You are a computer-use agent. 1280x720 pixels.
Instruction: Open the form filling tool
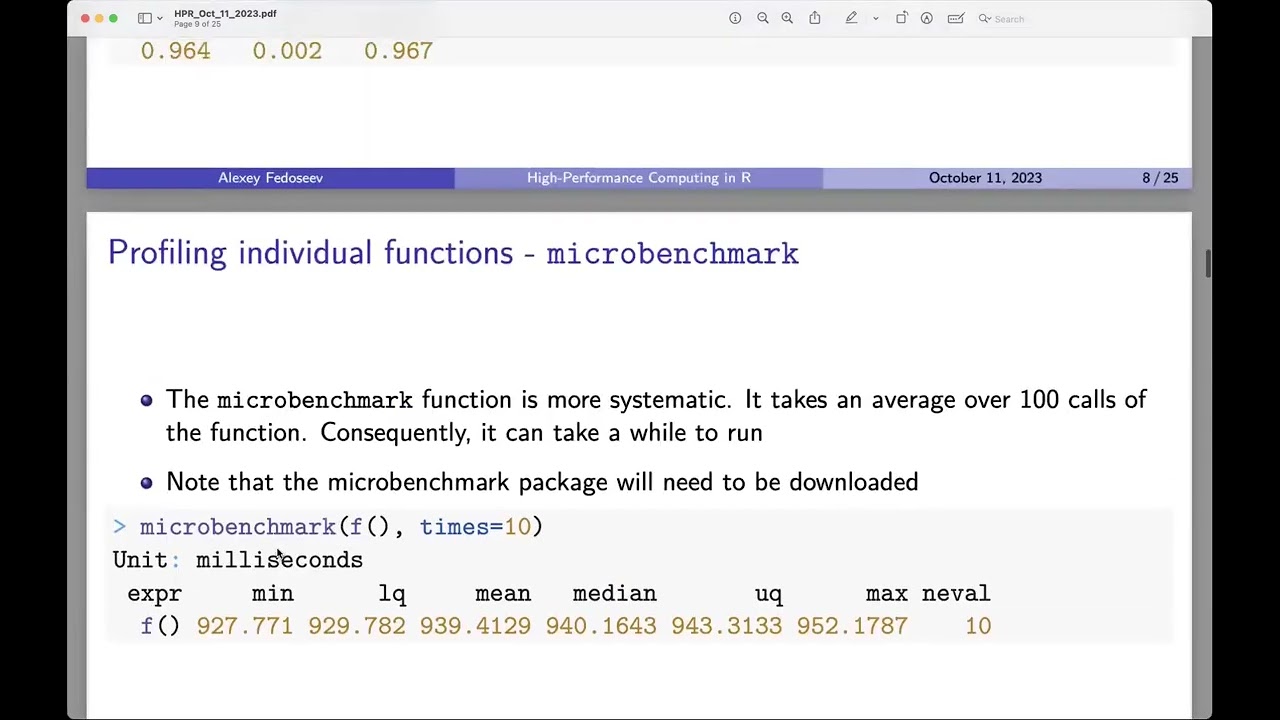(955, 18)
